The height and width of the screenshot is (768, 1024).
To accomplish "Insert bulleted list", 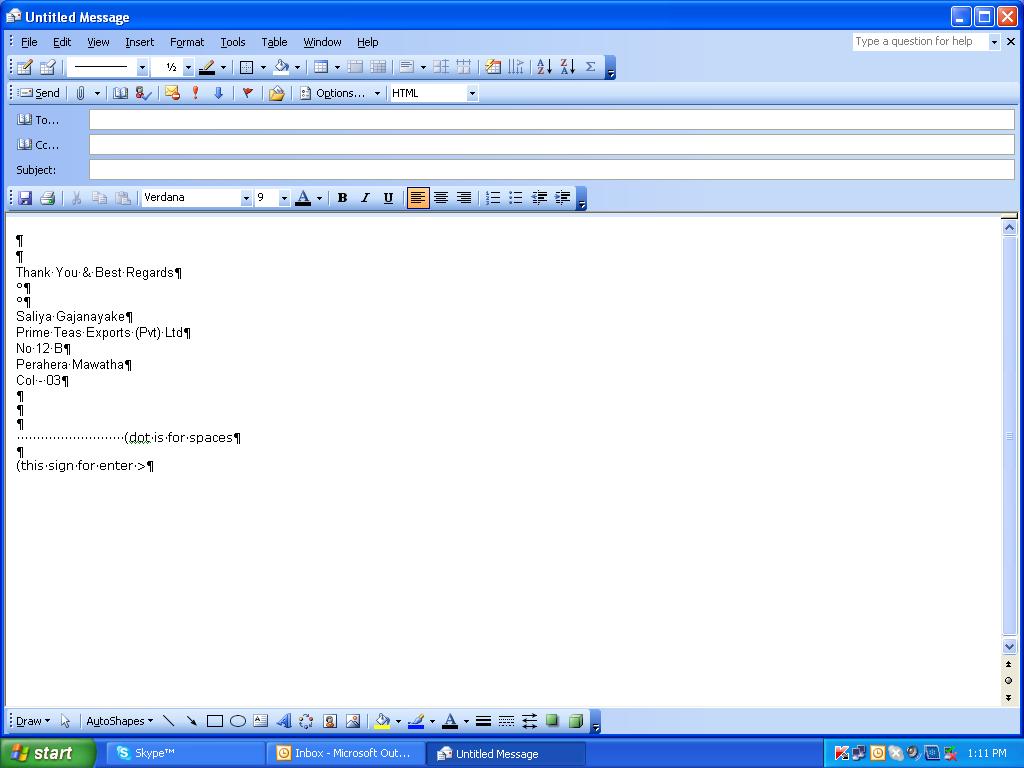I will (x=516, y=198).
